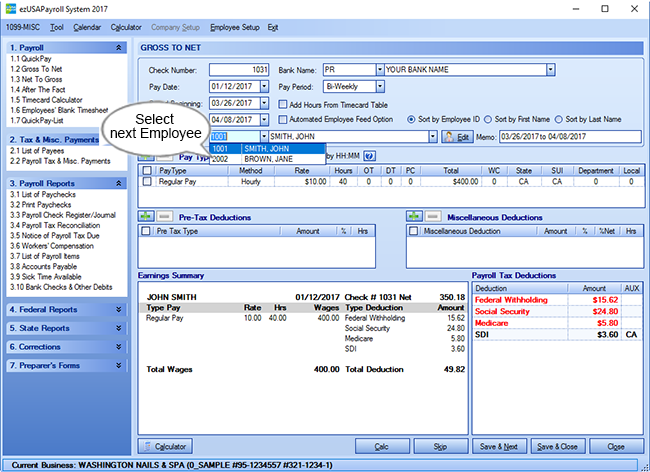
Task: Click the help icon beside HH:MM
Action: pos(369,156)
